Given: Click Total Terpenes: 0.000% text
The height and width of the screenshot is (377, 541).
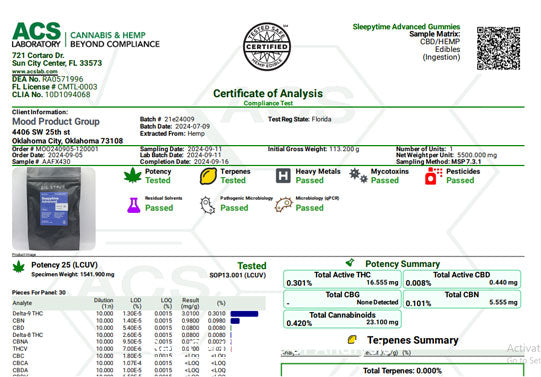Looking at the screenshot, I should (x=402, y=371).
